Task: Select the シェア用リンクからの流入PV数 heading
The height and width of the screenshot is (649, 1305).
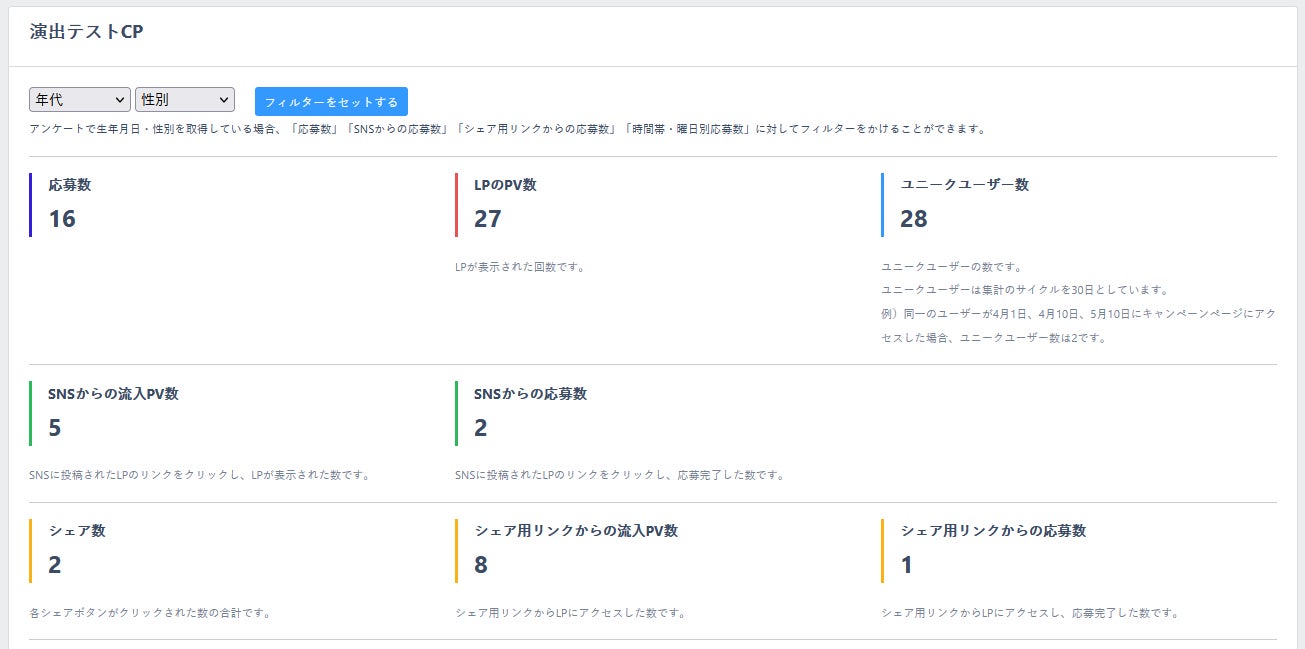Action: (576, 531)
